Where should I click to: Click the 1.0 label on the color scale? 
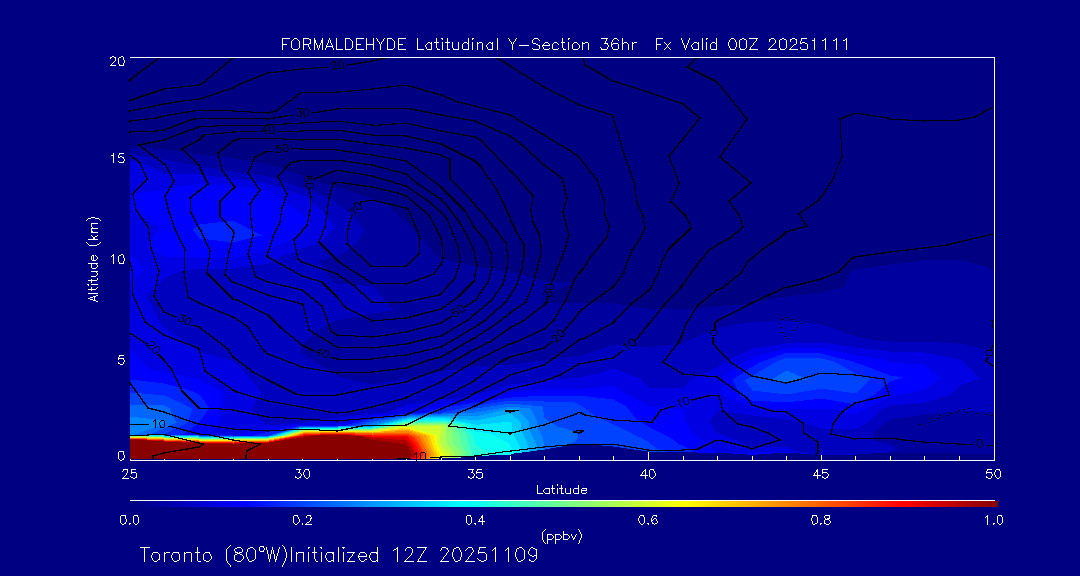click(992, 520)
